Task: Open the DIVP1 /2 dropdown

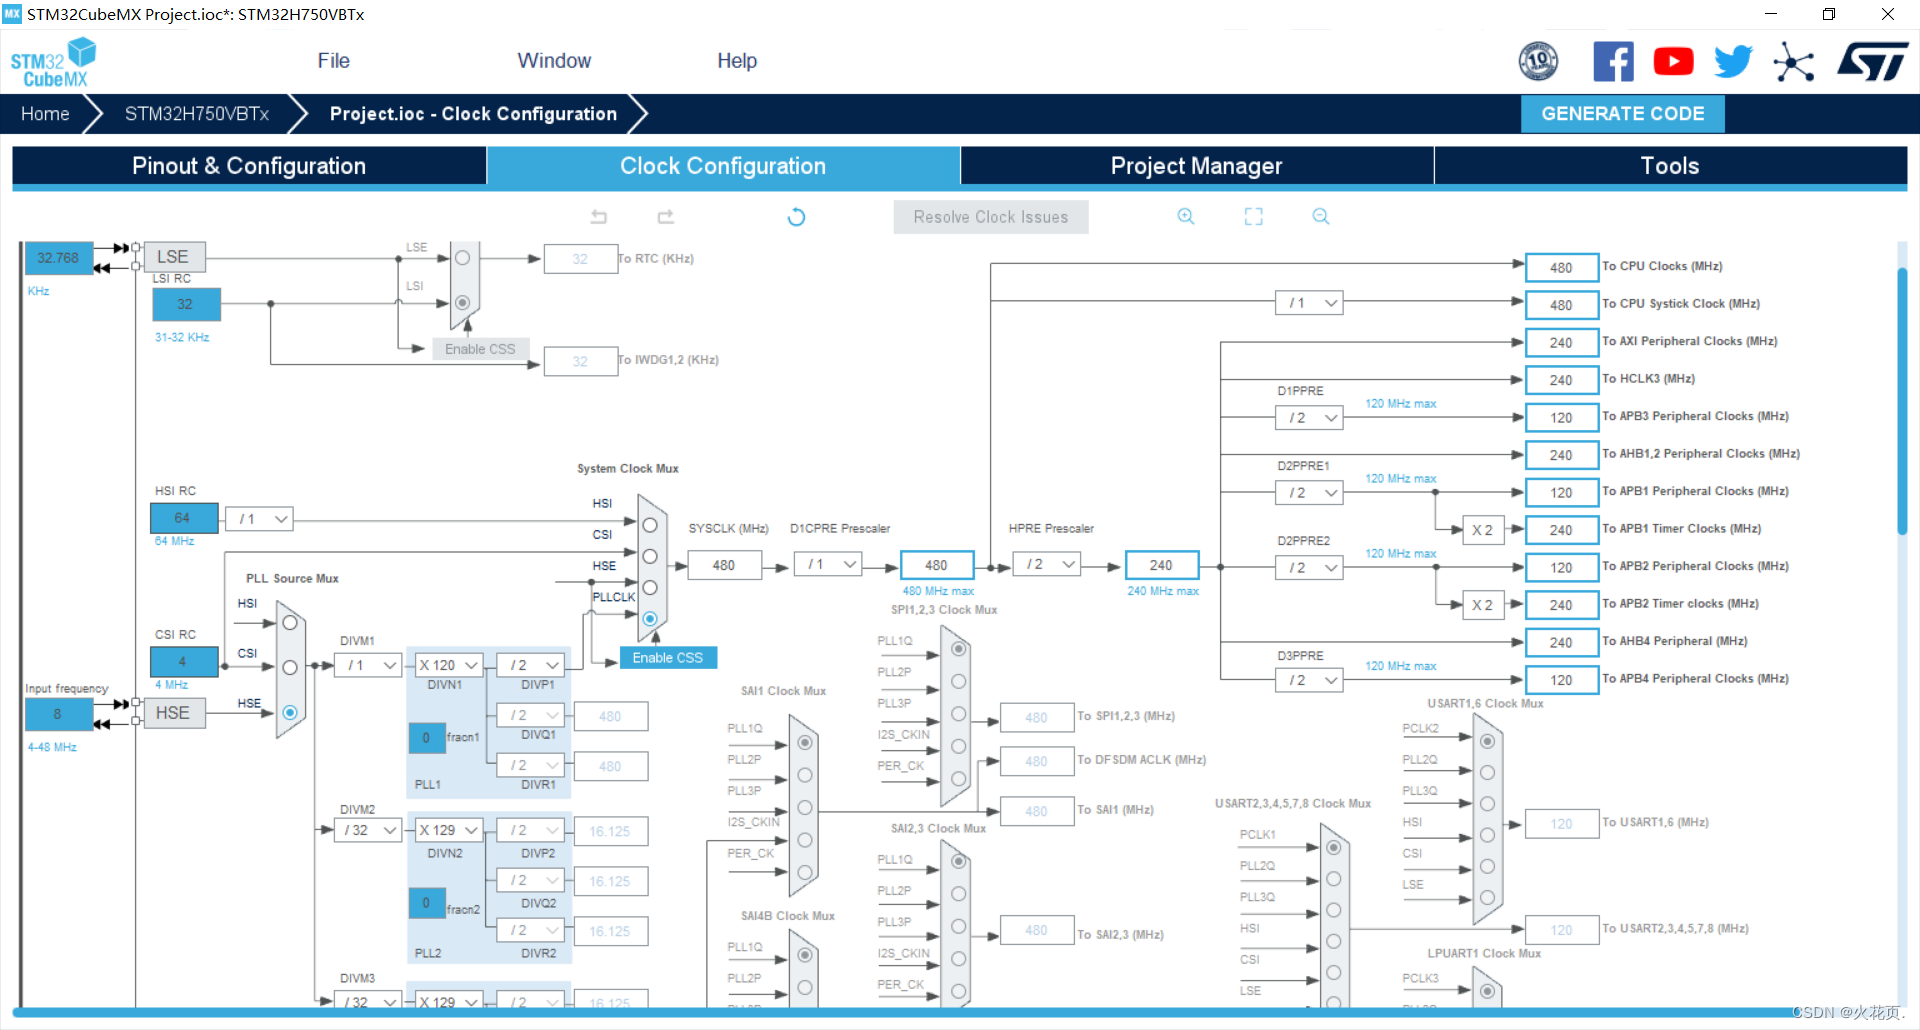Action: (531, 665)
